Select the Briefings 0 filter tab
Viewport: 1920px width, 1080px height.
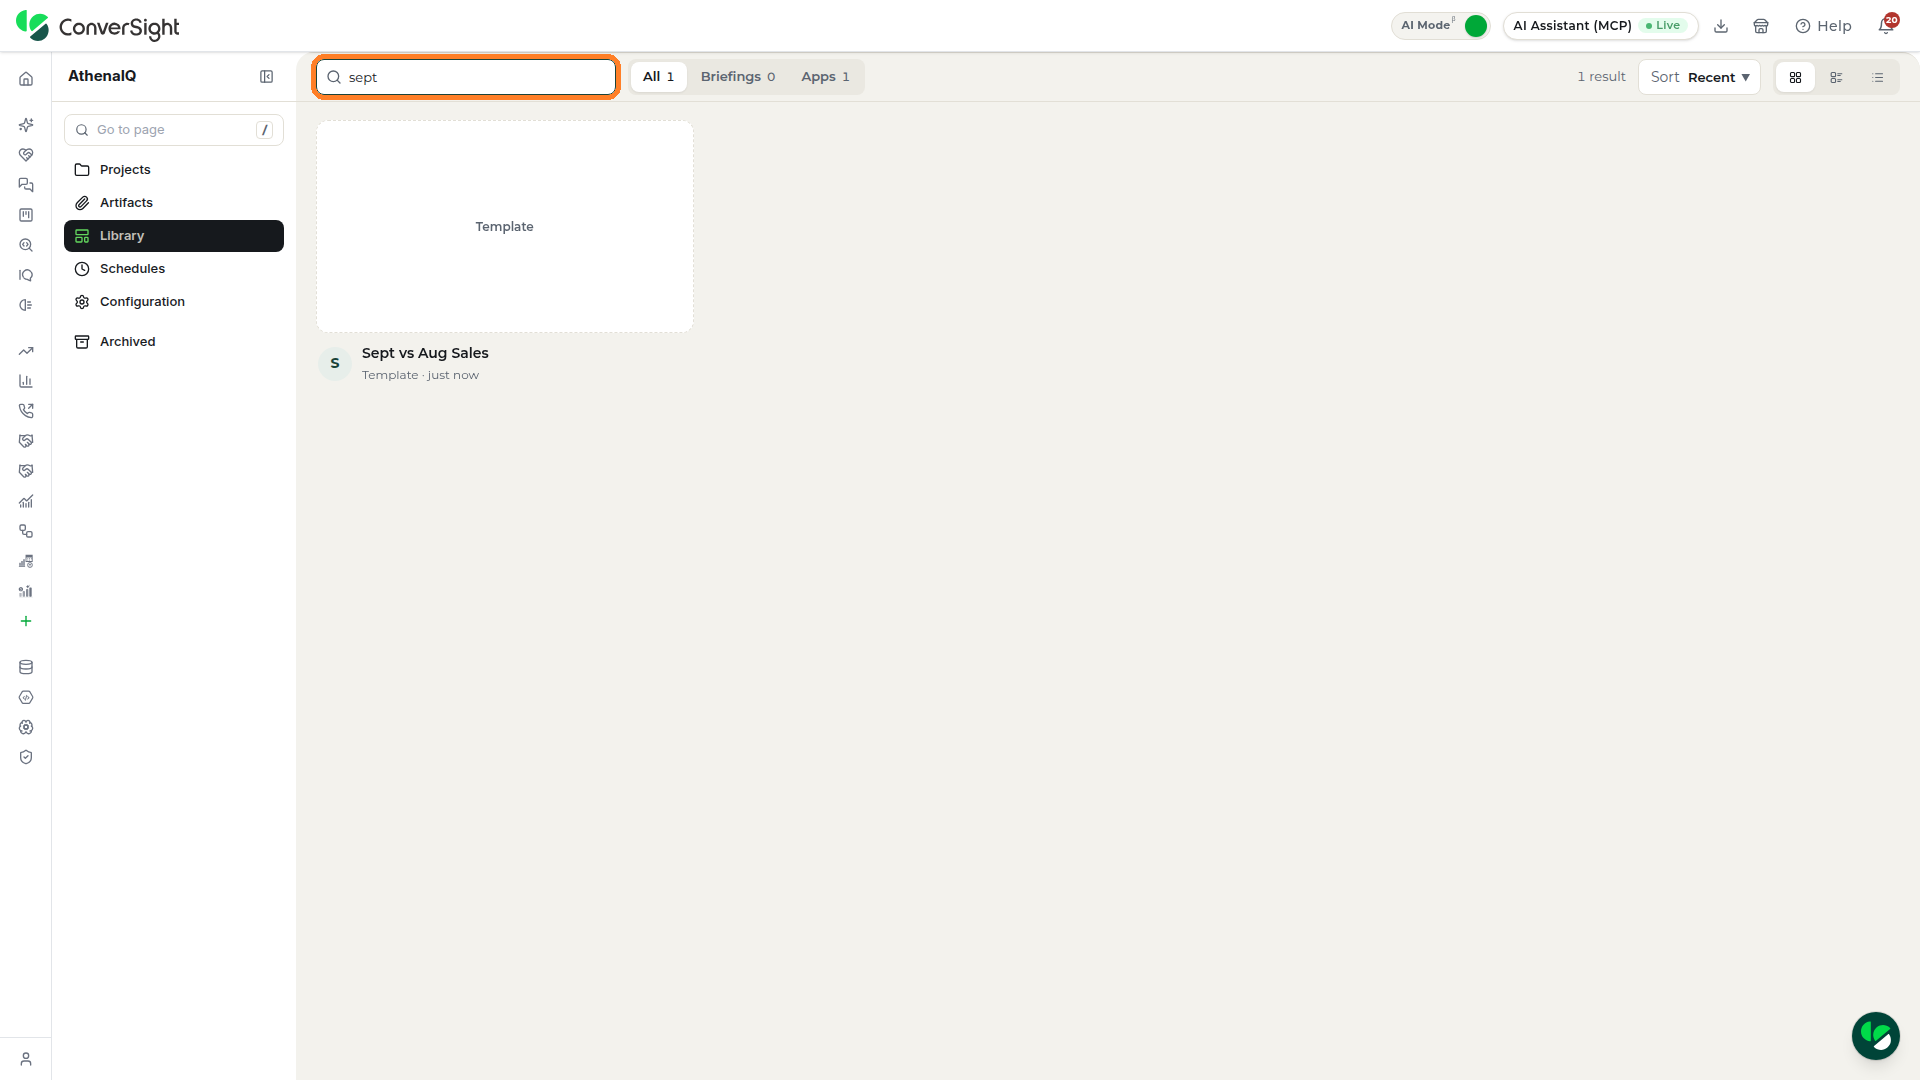tap(738, 77)
